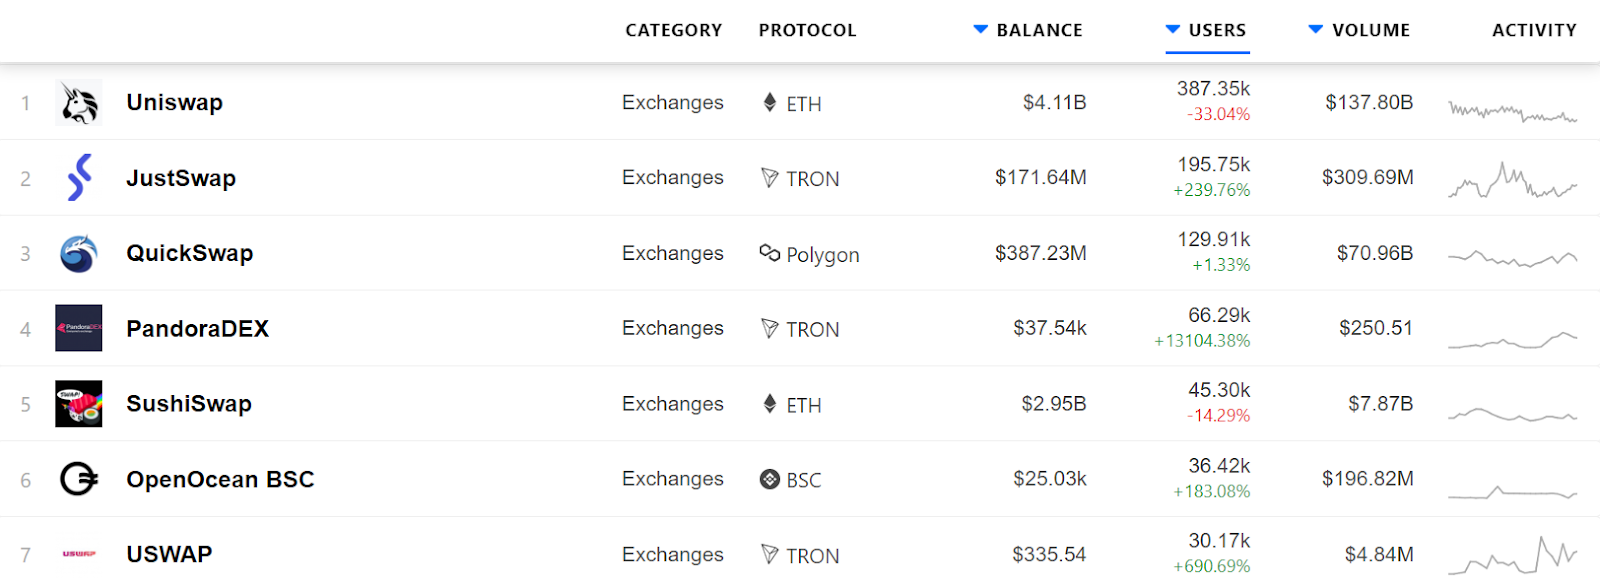
Task: Click the Polygon protocol icon in QuickSwap row
Action: pos(769,253)
